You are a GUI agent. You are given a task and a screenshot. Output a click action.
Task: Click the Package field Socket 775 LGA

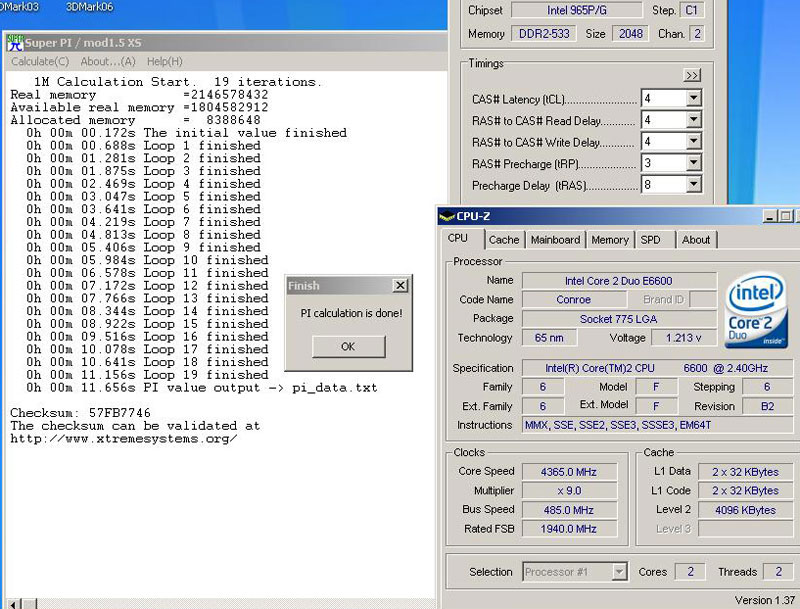tap(619, 319)
